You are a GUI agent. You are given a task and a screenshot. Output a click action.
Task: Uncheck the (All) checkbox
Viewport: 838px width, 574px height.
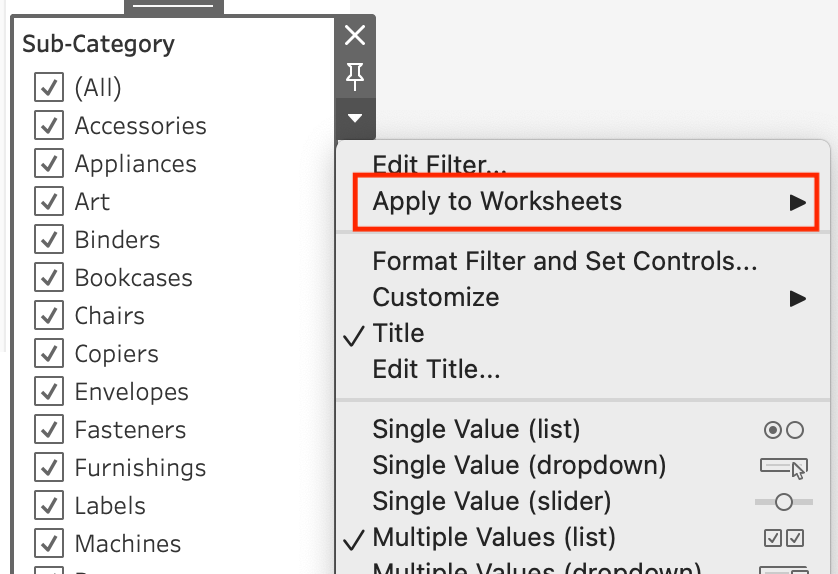point(49,88)
